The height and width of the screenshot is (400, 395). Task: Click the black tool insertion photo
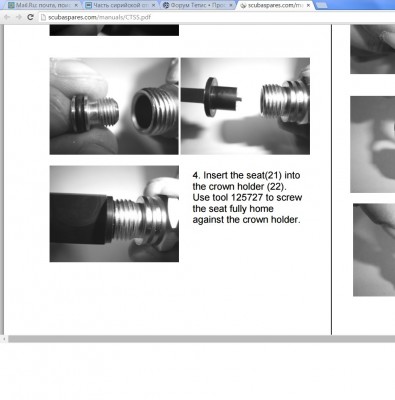114,214
